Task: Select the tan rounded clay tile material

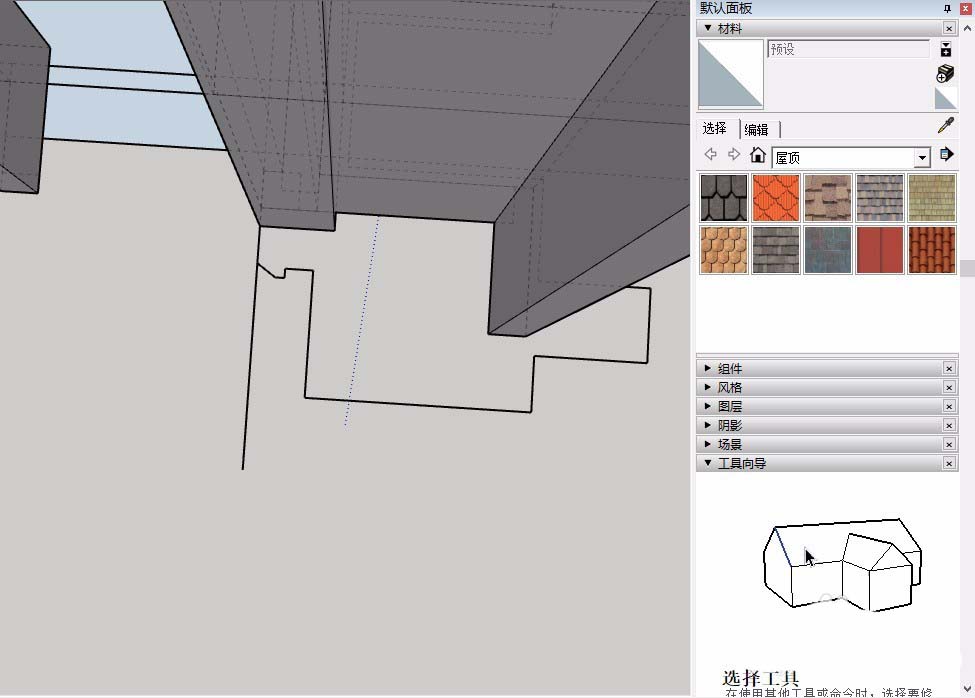Action: pos(724,250)
